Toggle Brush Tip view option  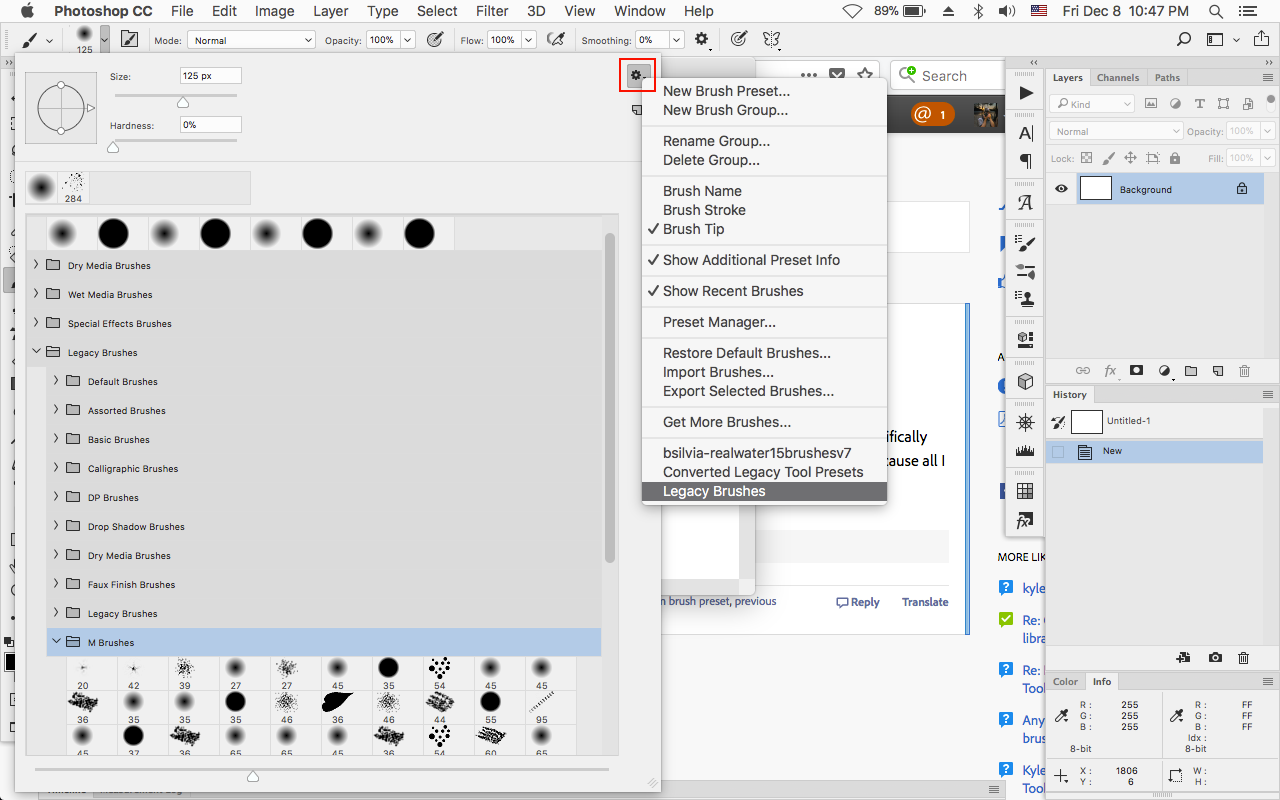click(x=693, y=229)
